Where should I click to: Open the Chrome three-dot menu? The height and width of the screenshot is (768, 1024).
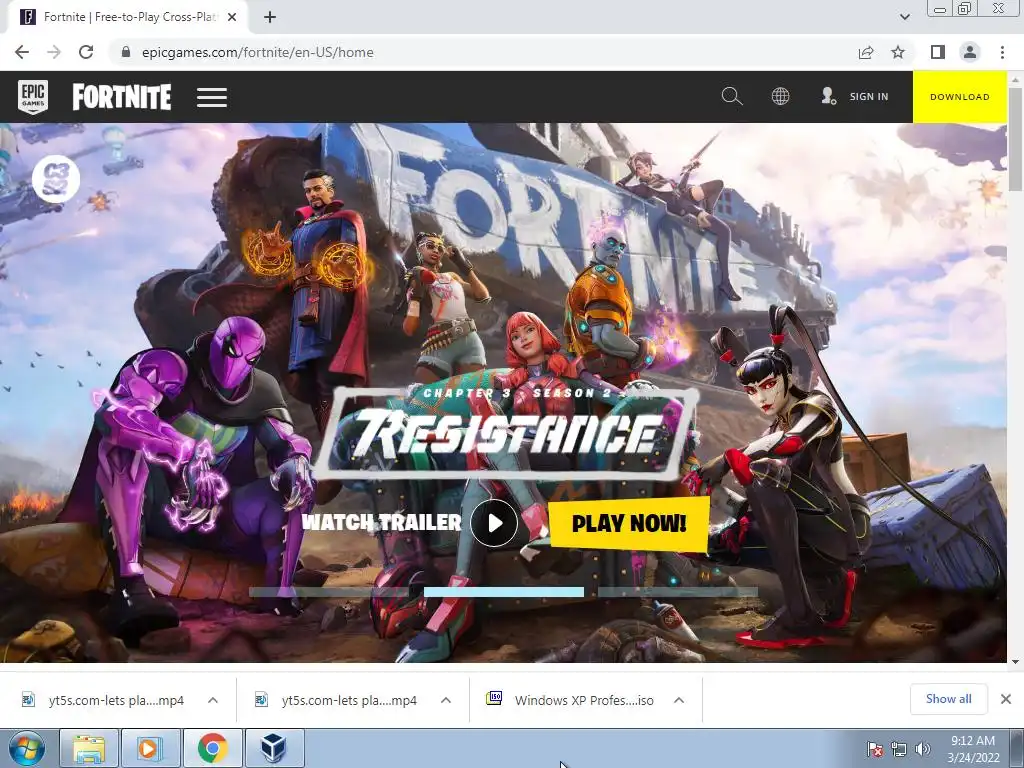pyautogui.click(x=1002, y=52)
